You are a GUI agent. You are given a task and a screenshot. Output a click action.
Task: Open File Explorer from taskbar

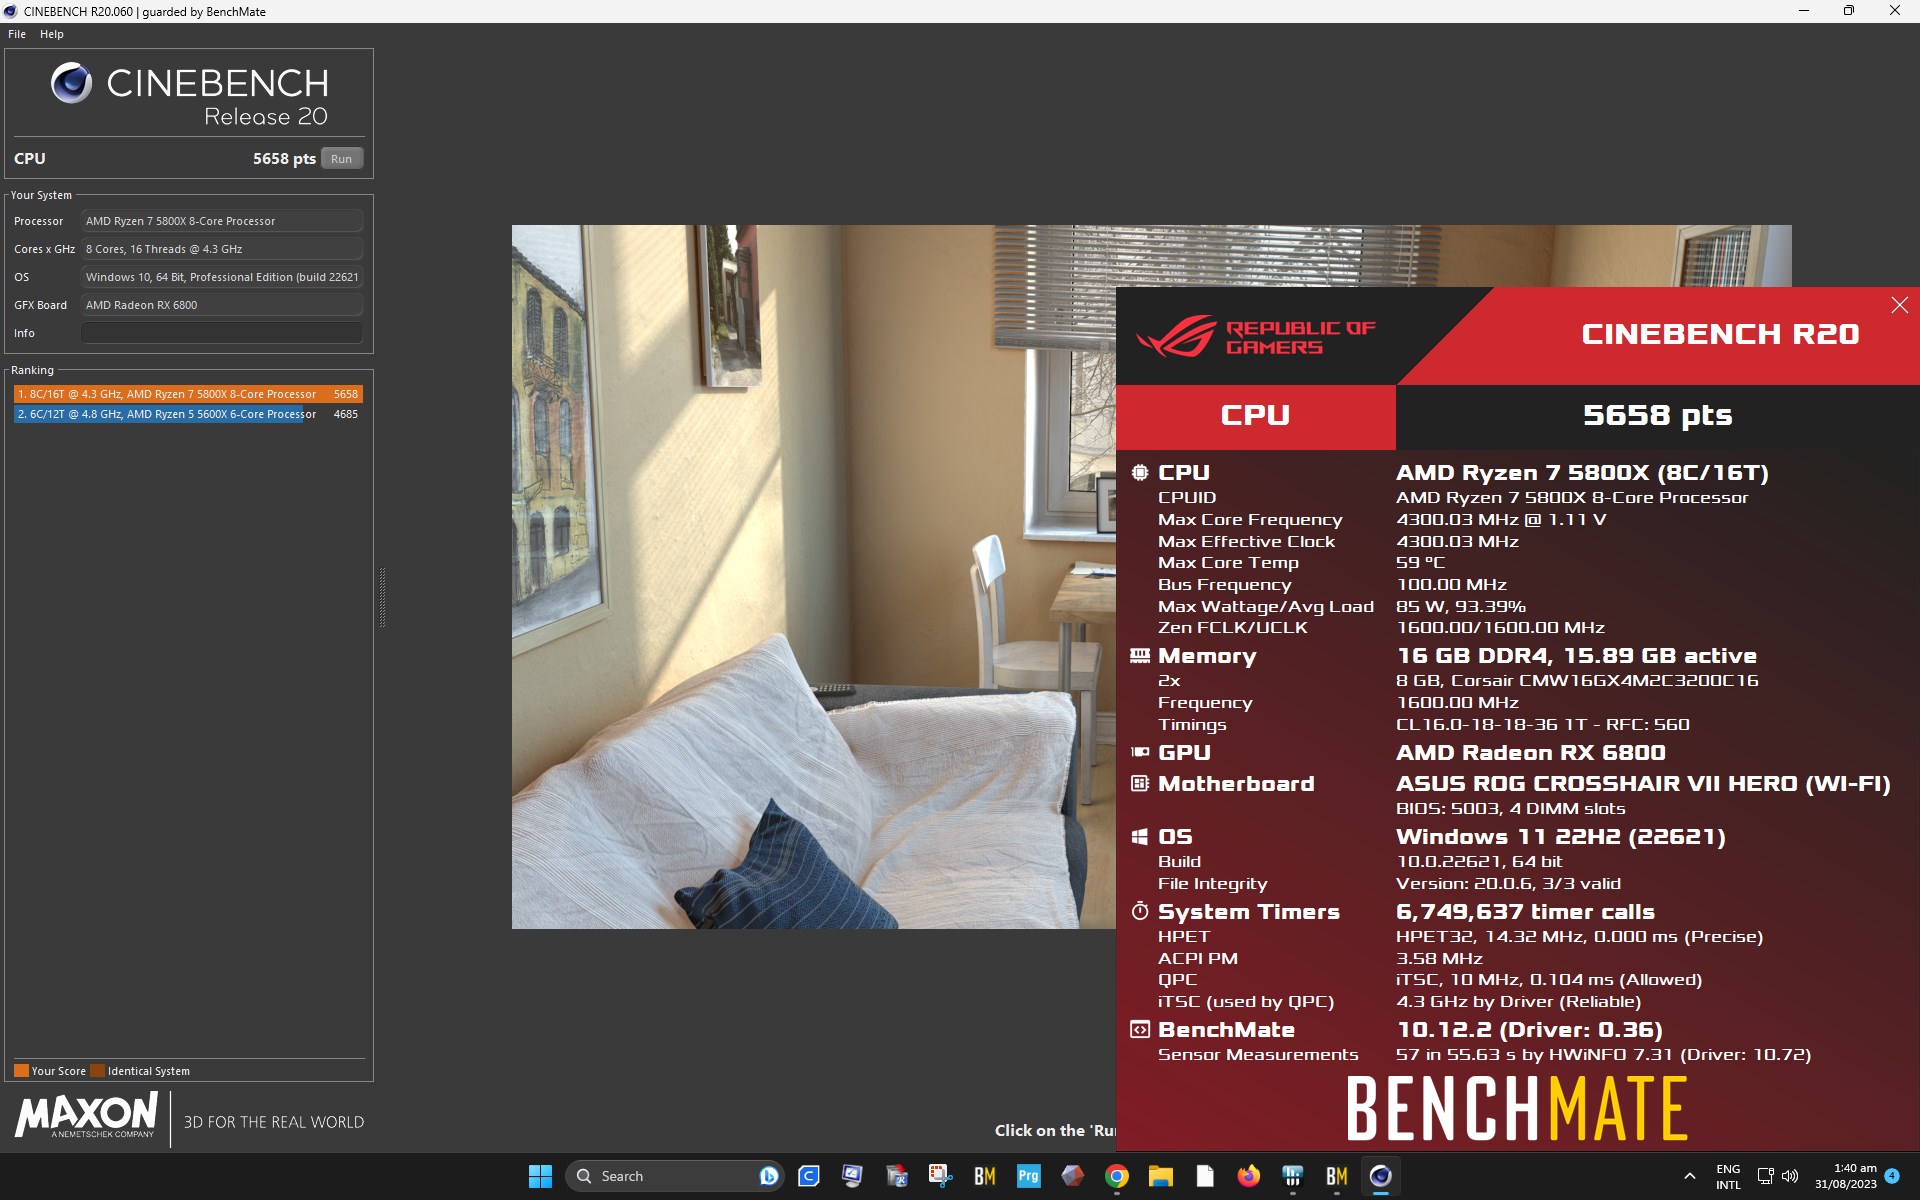coord(1160,1176)
